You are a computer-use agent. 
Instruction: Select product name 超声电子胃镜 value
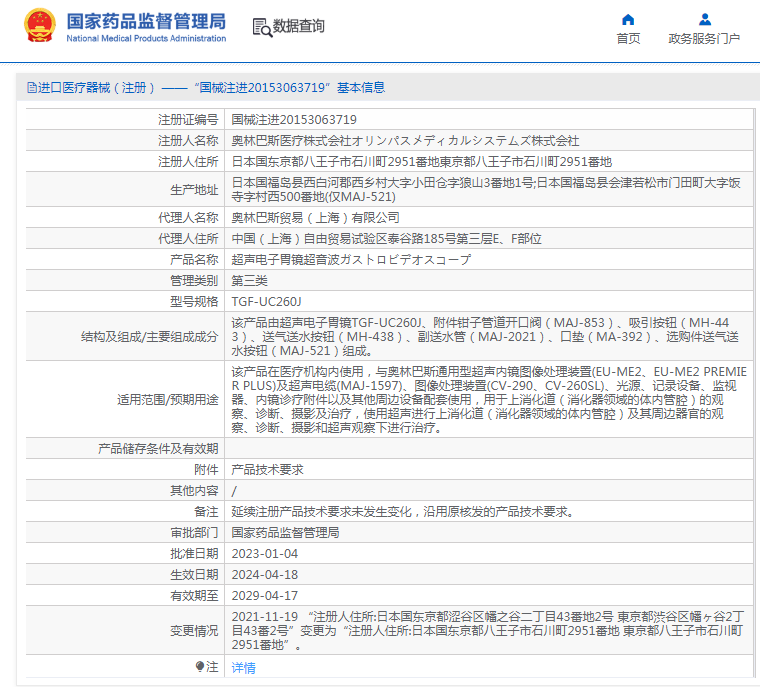pos(351,260)
